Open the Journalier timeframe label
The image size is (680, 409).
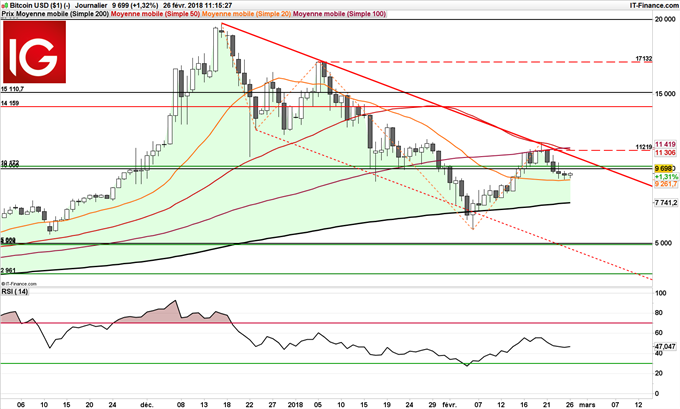coord(91,6)
